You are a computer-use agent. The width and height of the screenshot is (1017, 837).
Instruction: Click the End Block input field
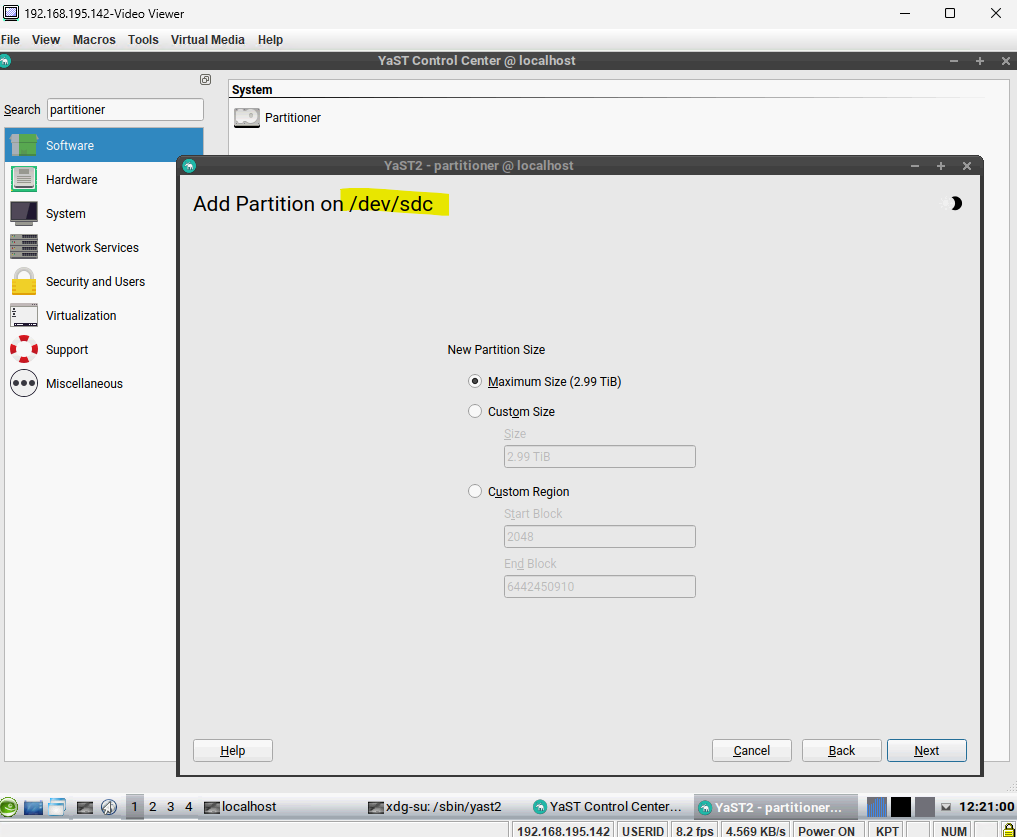tap(600, 587)
